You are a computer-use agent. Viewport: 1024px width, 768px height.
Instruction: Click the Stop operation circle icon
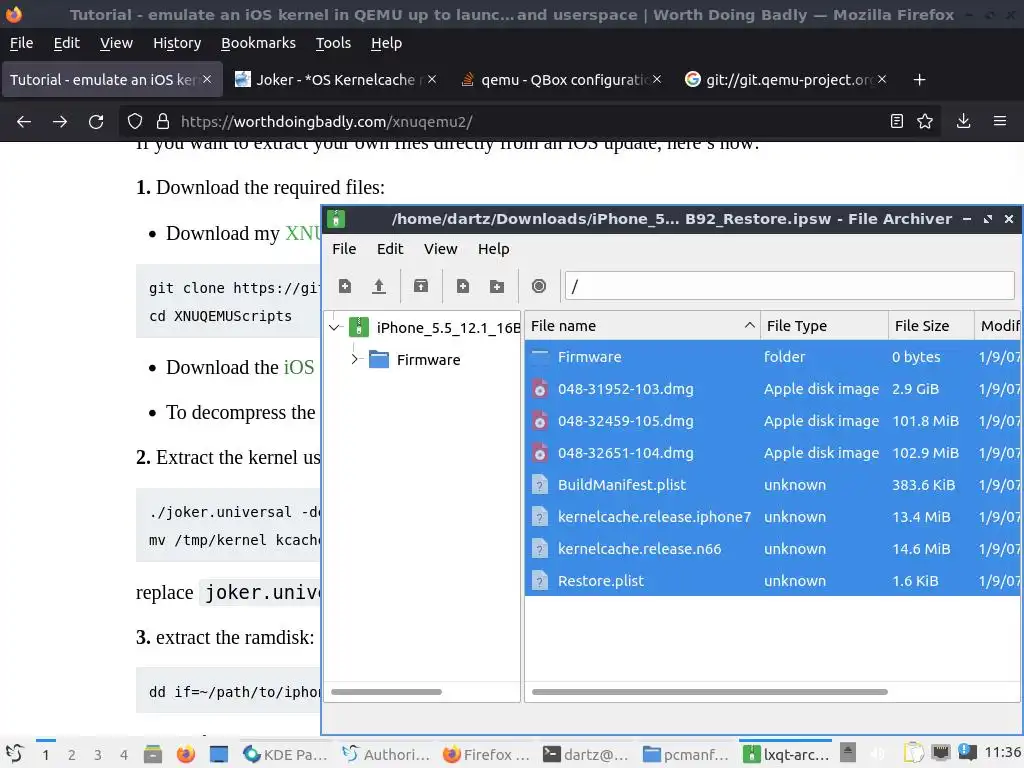click(539, 286)
